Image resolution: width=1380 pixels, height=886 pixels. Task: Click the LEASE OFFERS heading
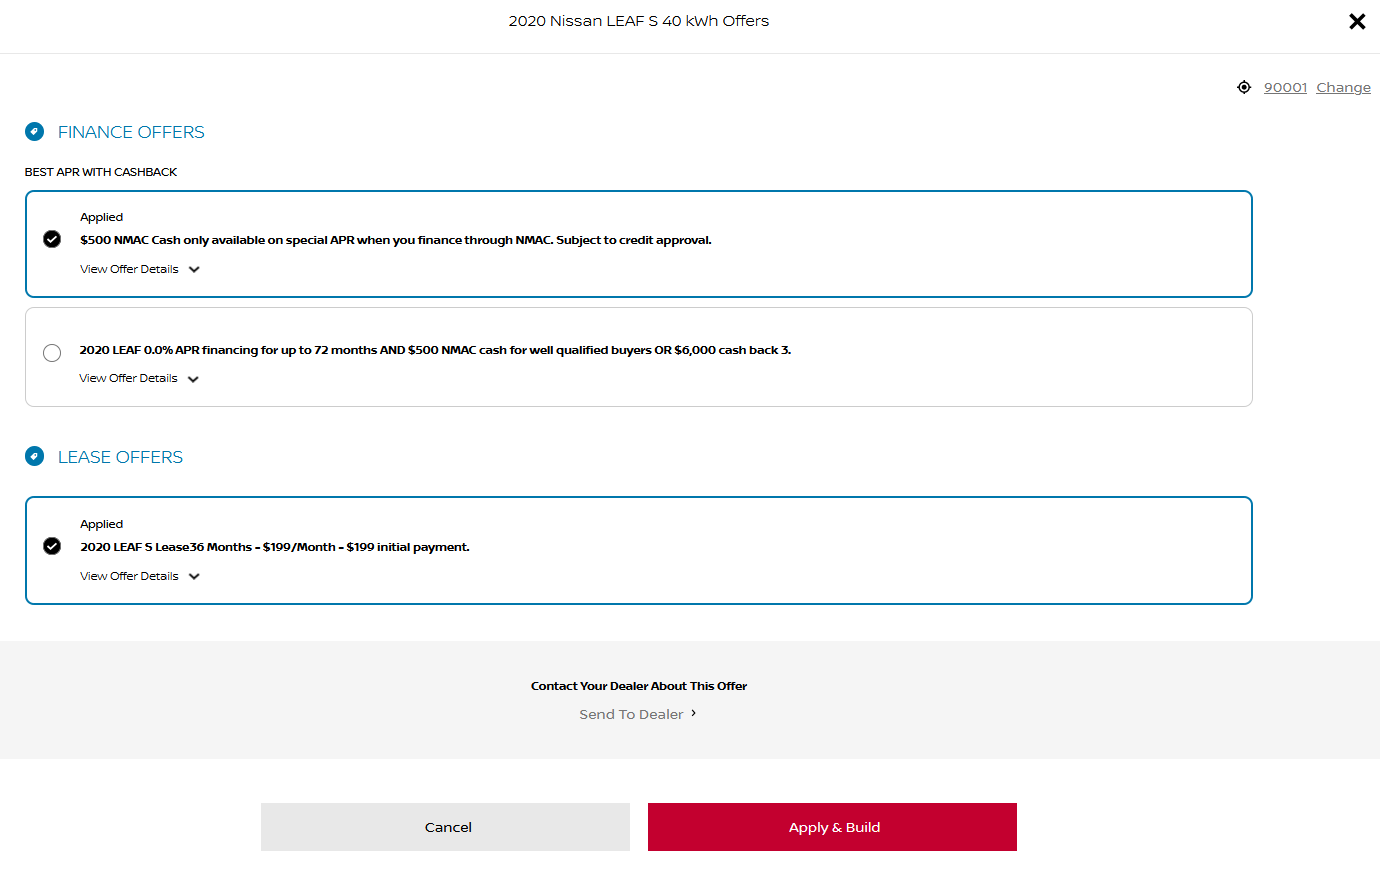pyautogui.click(x=120, y=457)
